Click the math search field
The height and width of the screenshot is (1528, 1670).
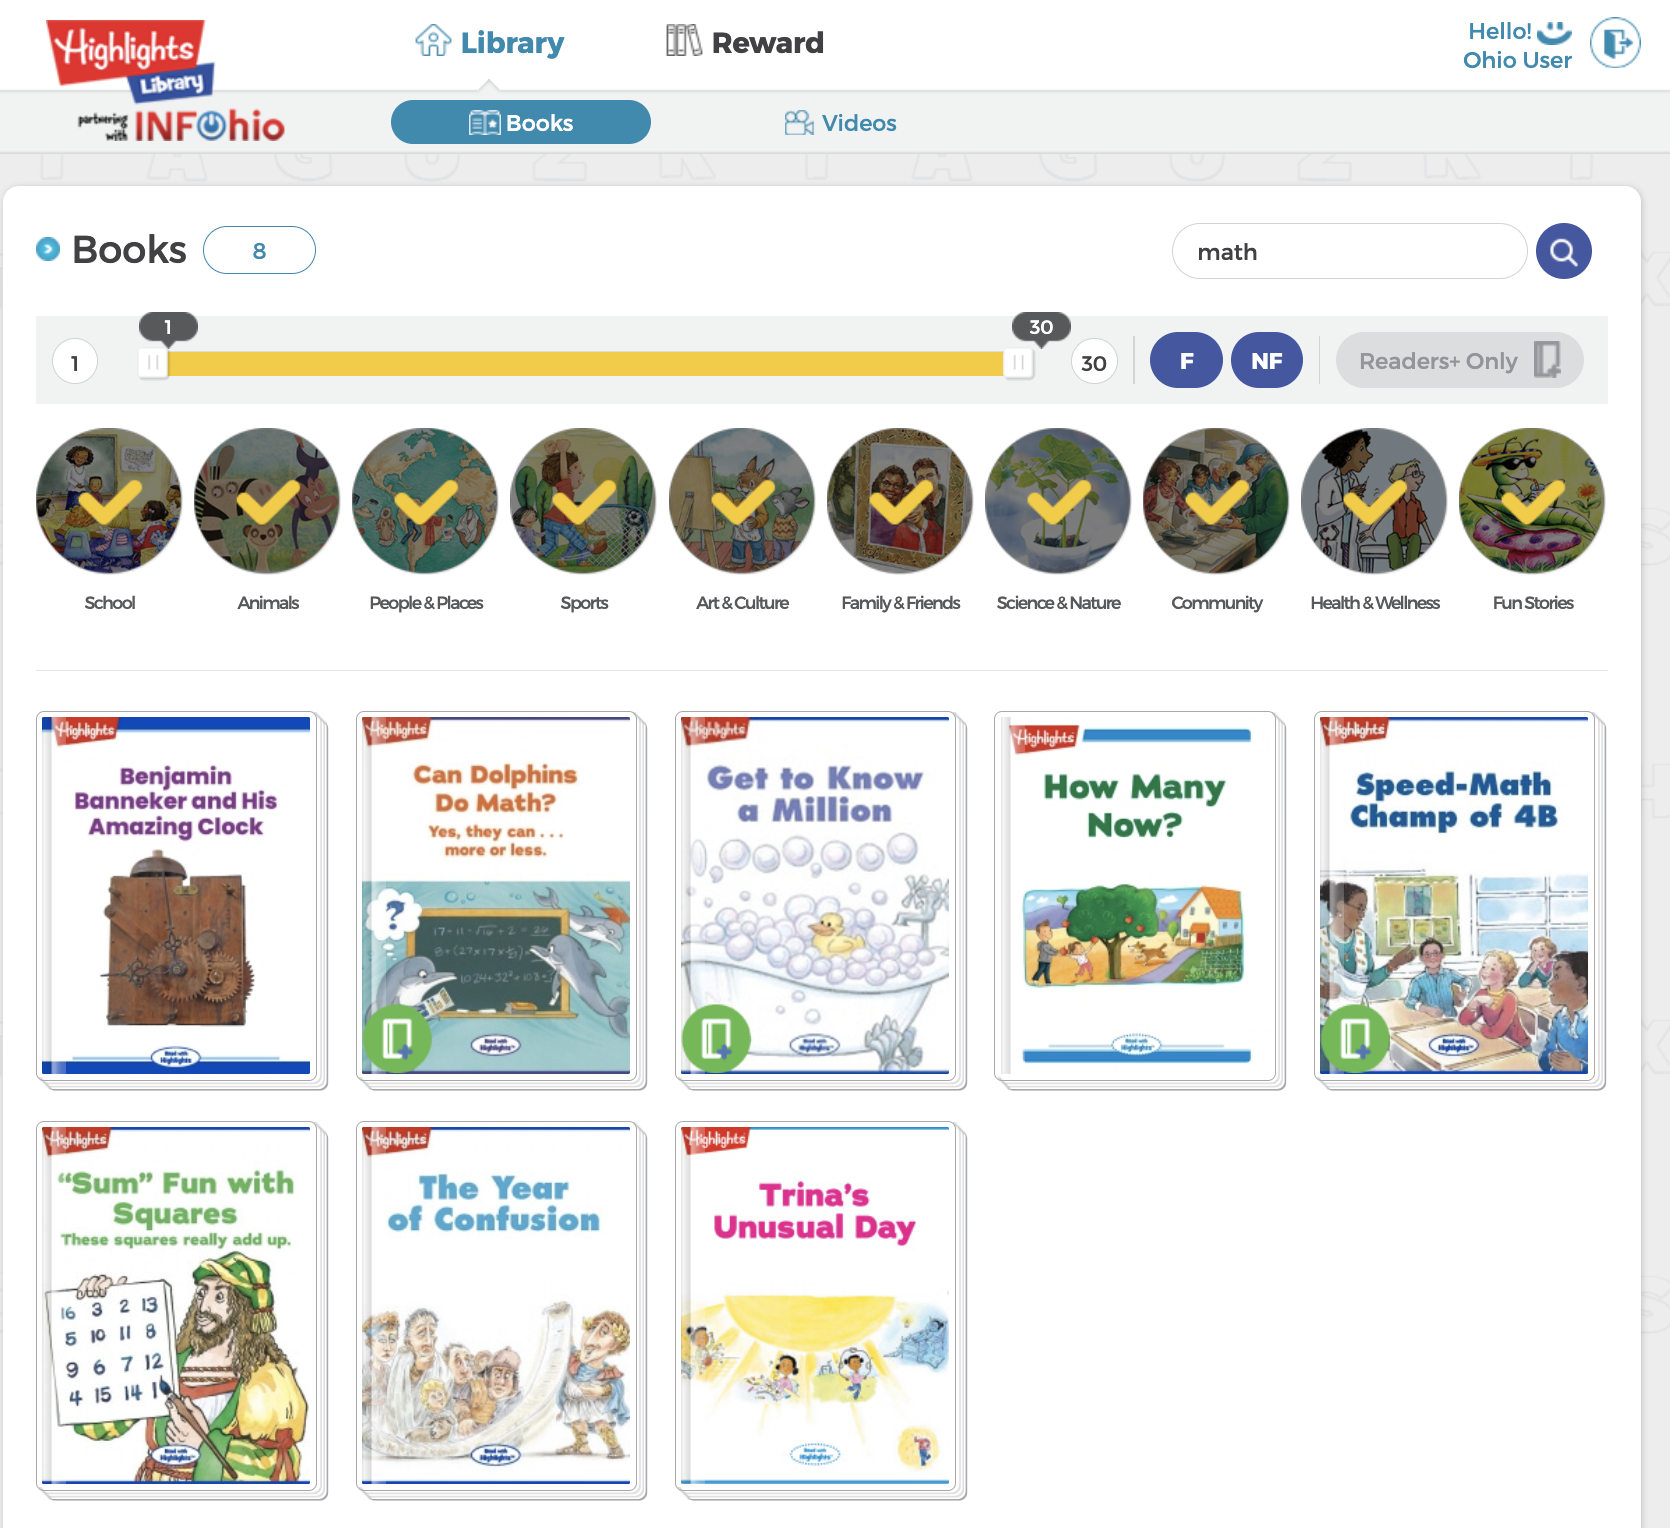[1349, 251]
